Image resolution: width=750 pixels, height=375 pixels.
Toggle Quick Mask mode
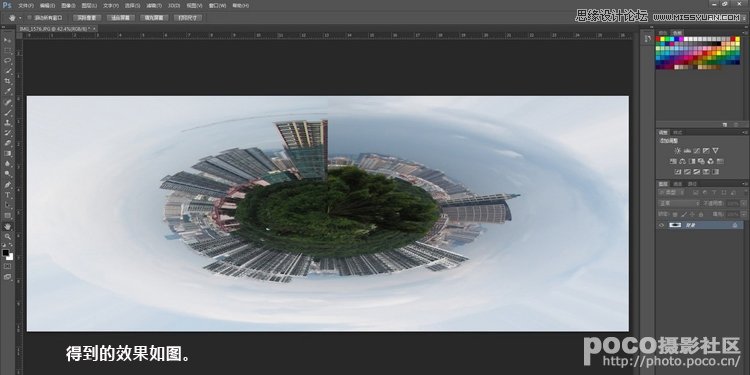(x=7, y=266)
